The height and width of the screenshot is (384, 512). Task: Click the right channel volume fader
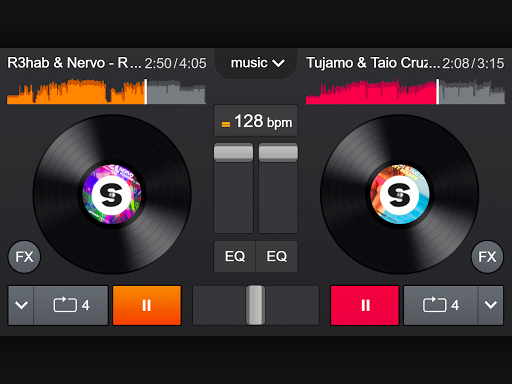[278, 153]
